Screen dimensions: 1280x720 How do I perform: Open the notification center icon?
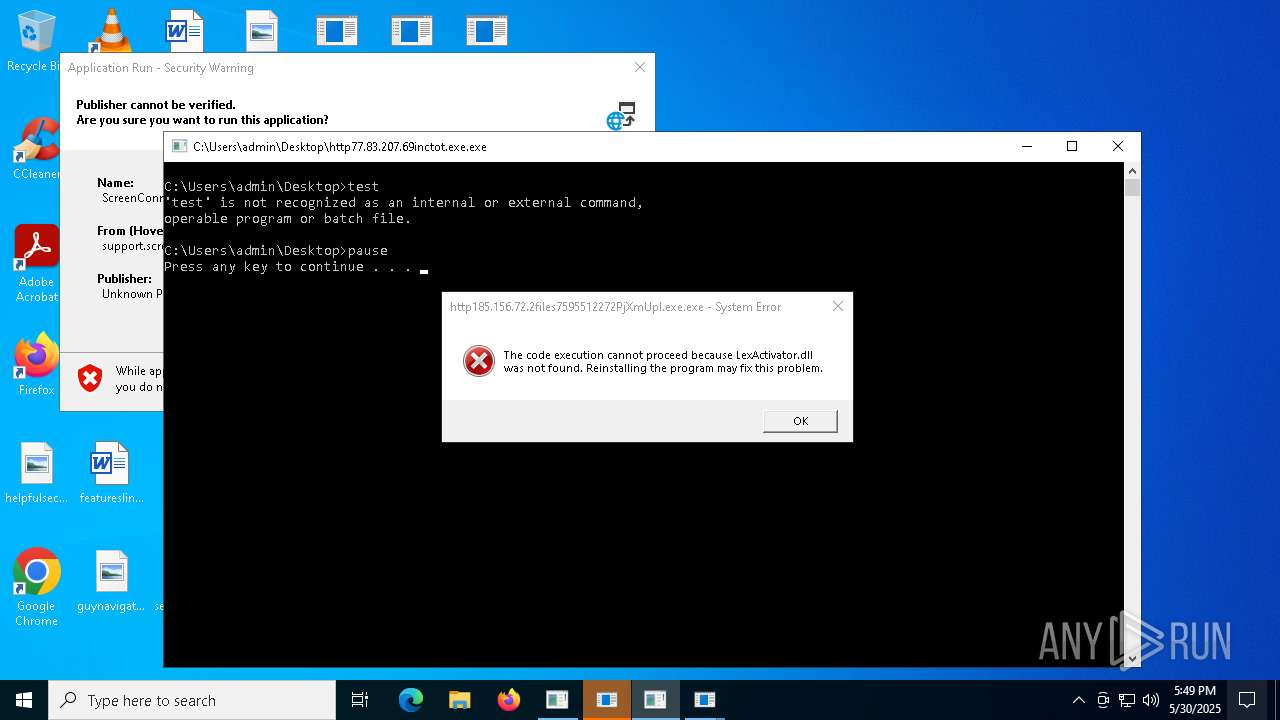(1247, 700)
